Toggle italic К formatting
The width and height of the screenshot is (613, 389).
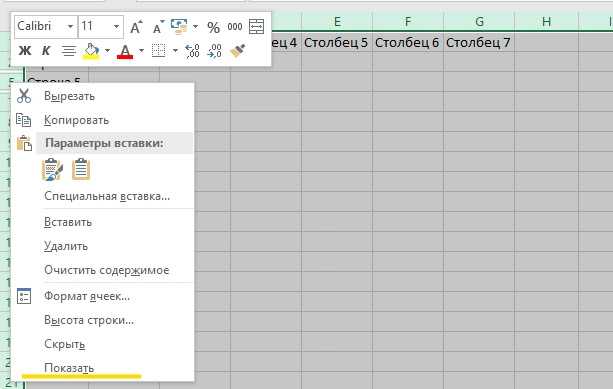click(46, 50)
